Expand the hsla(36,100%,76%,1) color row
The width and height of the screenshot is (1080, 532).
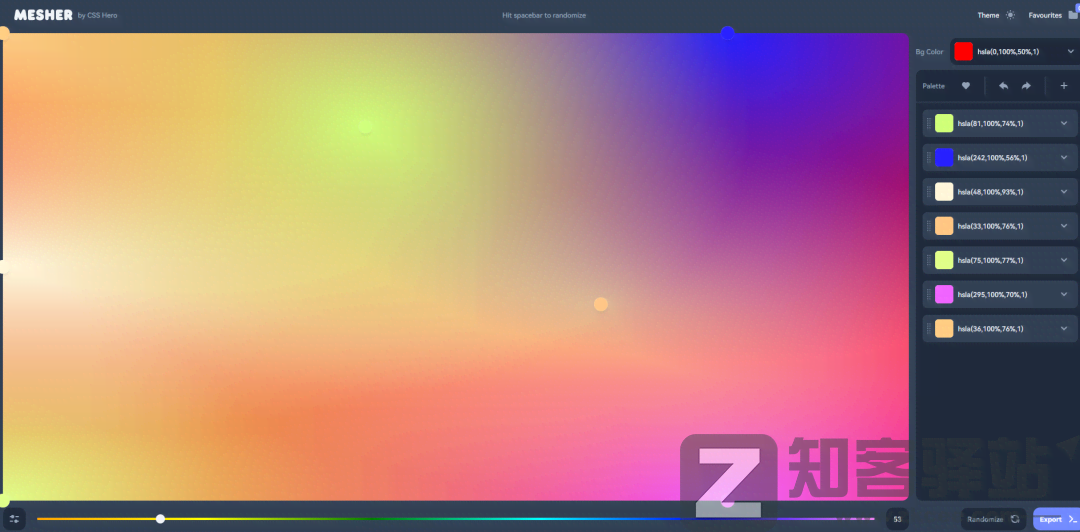[x=1064, y=328]
